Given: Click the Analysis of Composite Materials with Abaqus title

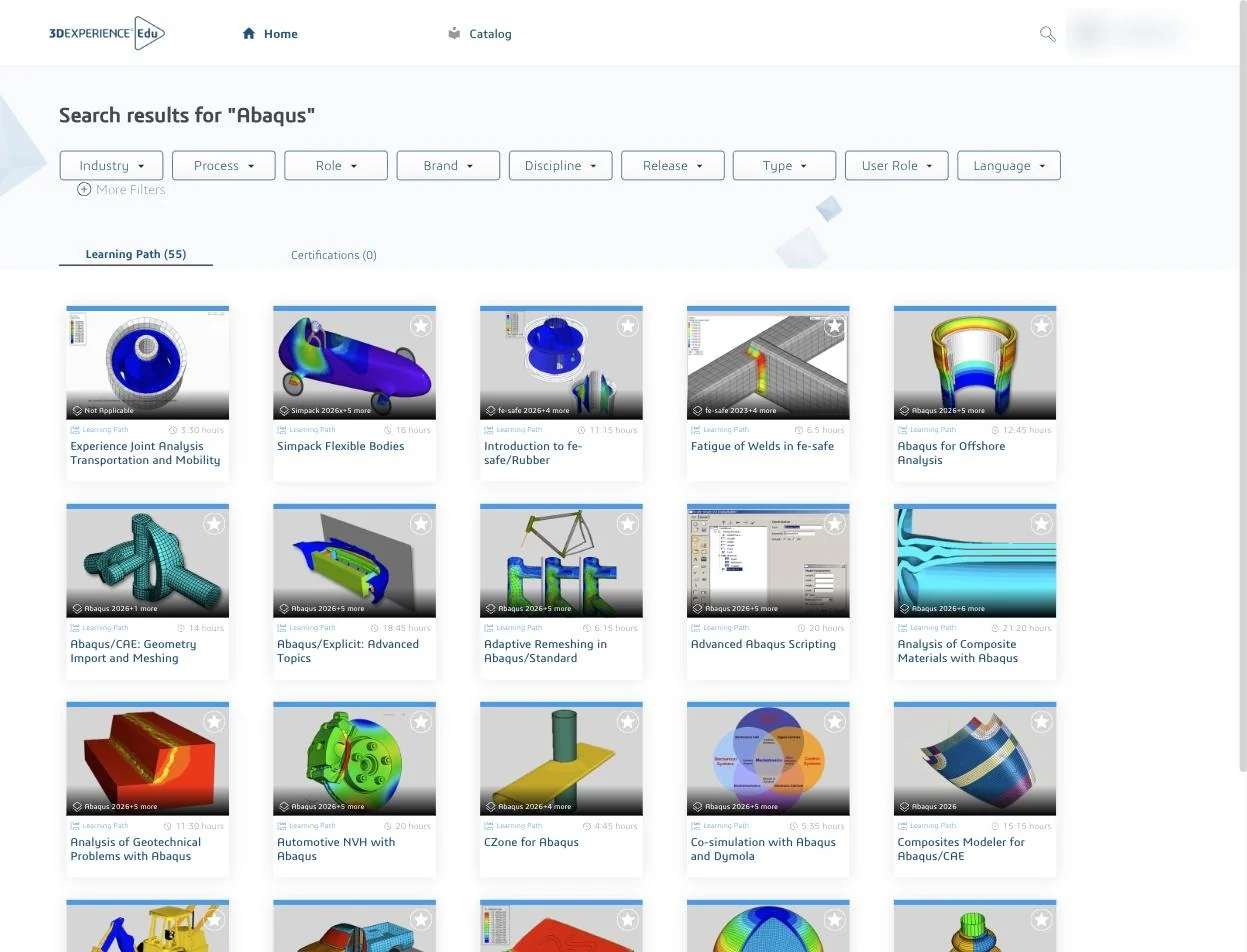Looking at the screenshot, I should tap(958, 651).
